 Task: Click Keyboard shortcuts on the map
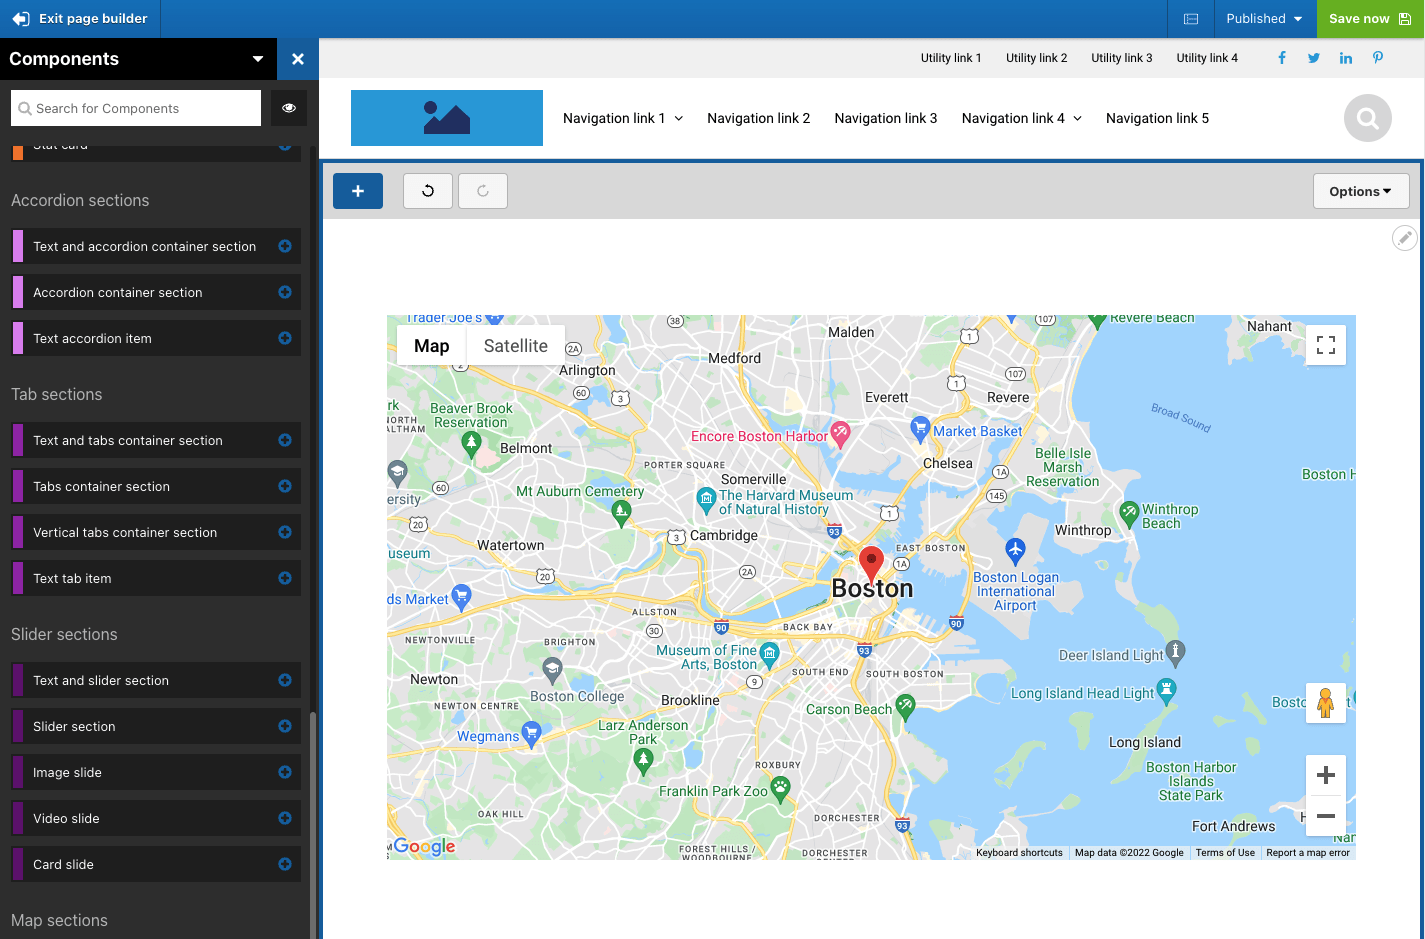click(x=1019, y=853)
